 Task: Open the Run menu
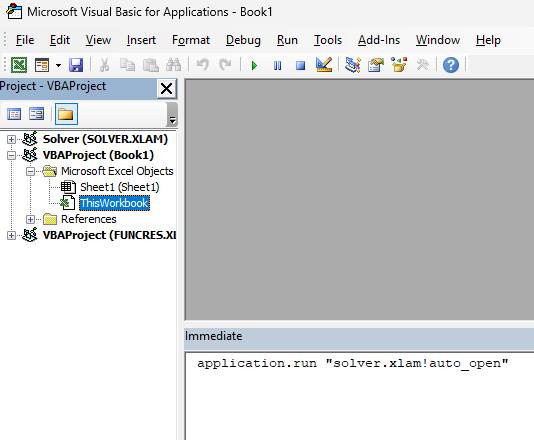click(287, 40)
